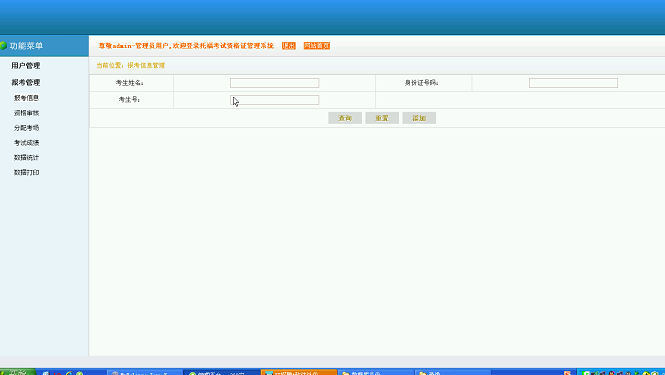Go to 分配考场 in sidebar
Viewport: 665px width, 375px height.
(x=26, y=128)
